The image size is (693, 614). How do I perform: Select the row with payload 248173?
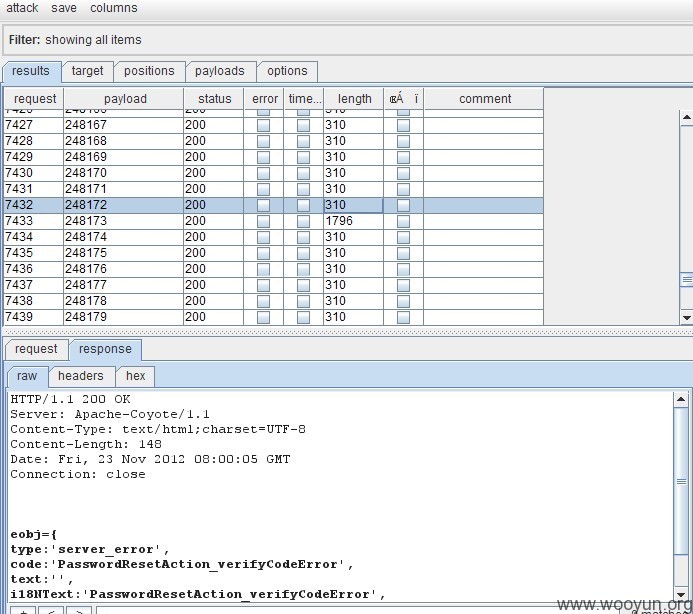tap(274, 221)
